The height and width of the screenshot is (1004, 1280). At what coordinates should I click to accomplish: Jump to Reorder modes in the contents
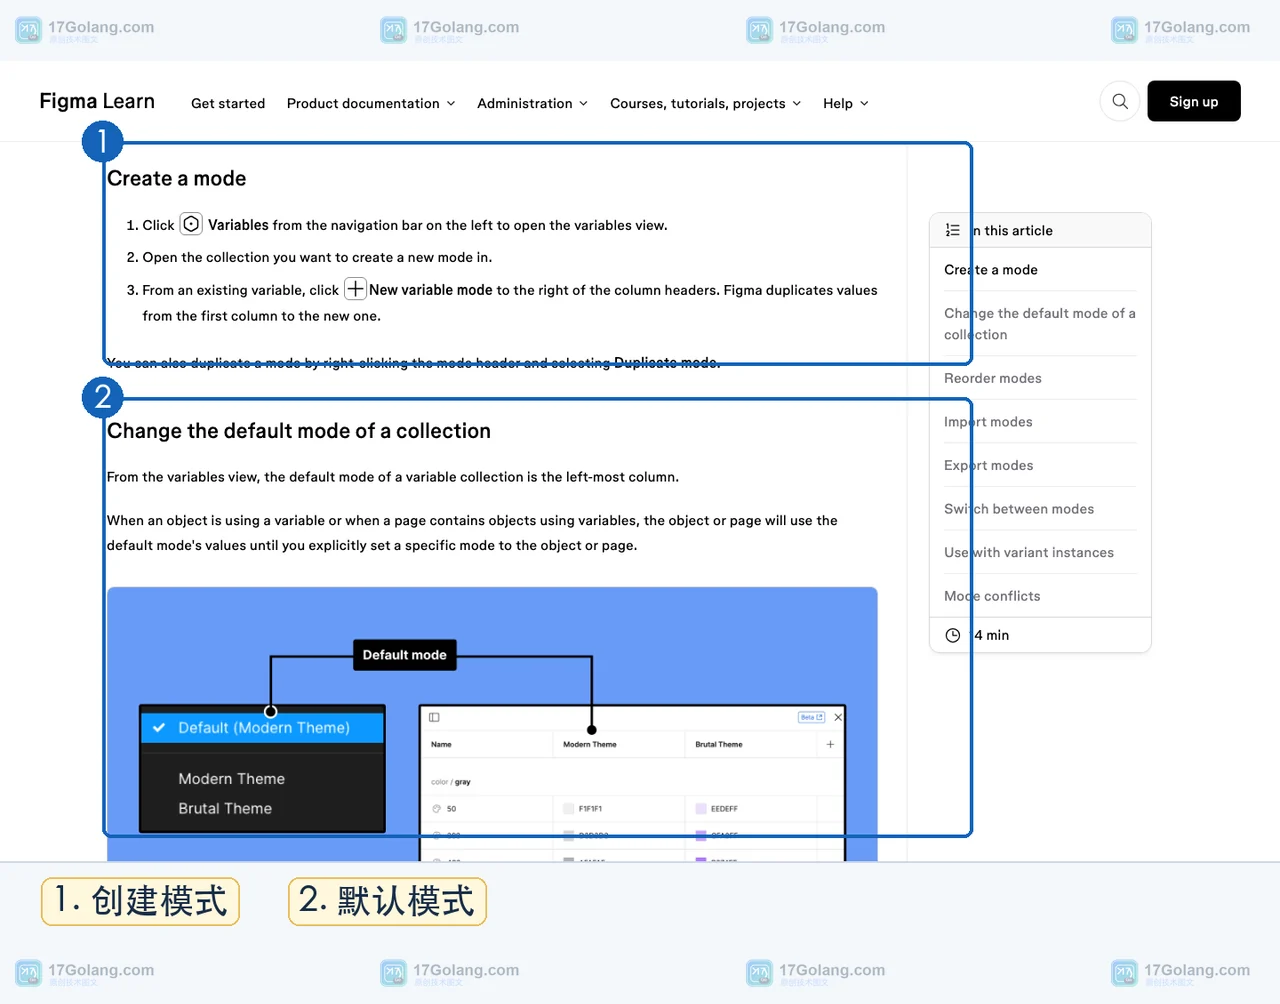click(x=993, y=378)
